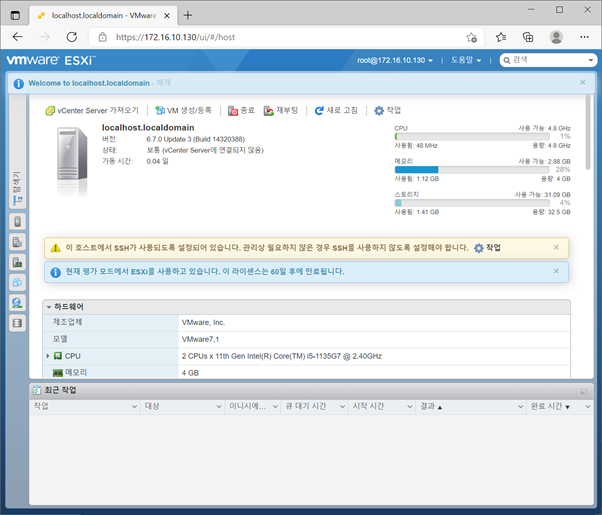
Task: Open the 도움말 help dropdown menu
Action: click(x=466, y=60)
